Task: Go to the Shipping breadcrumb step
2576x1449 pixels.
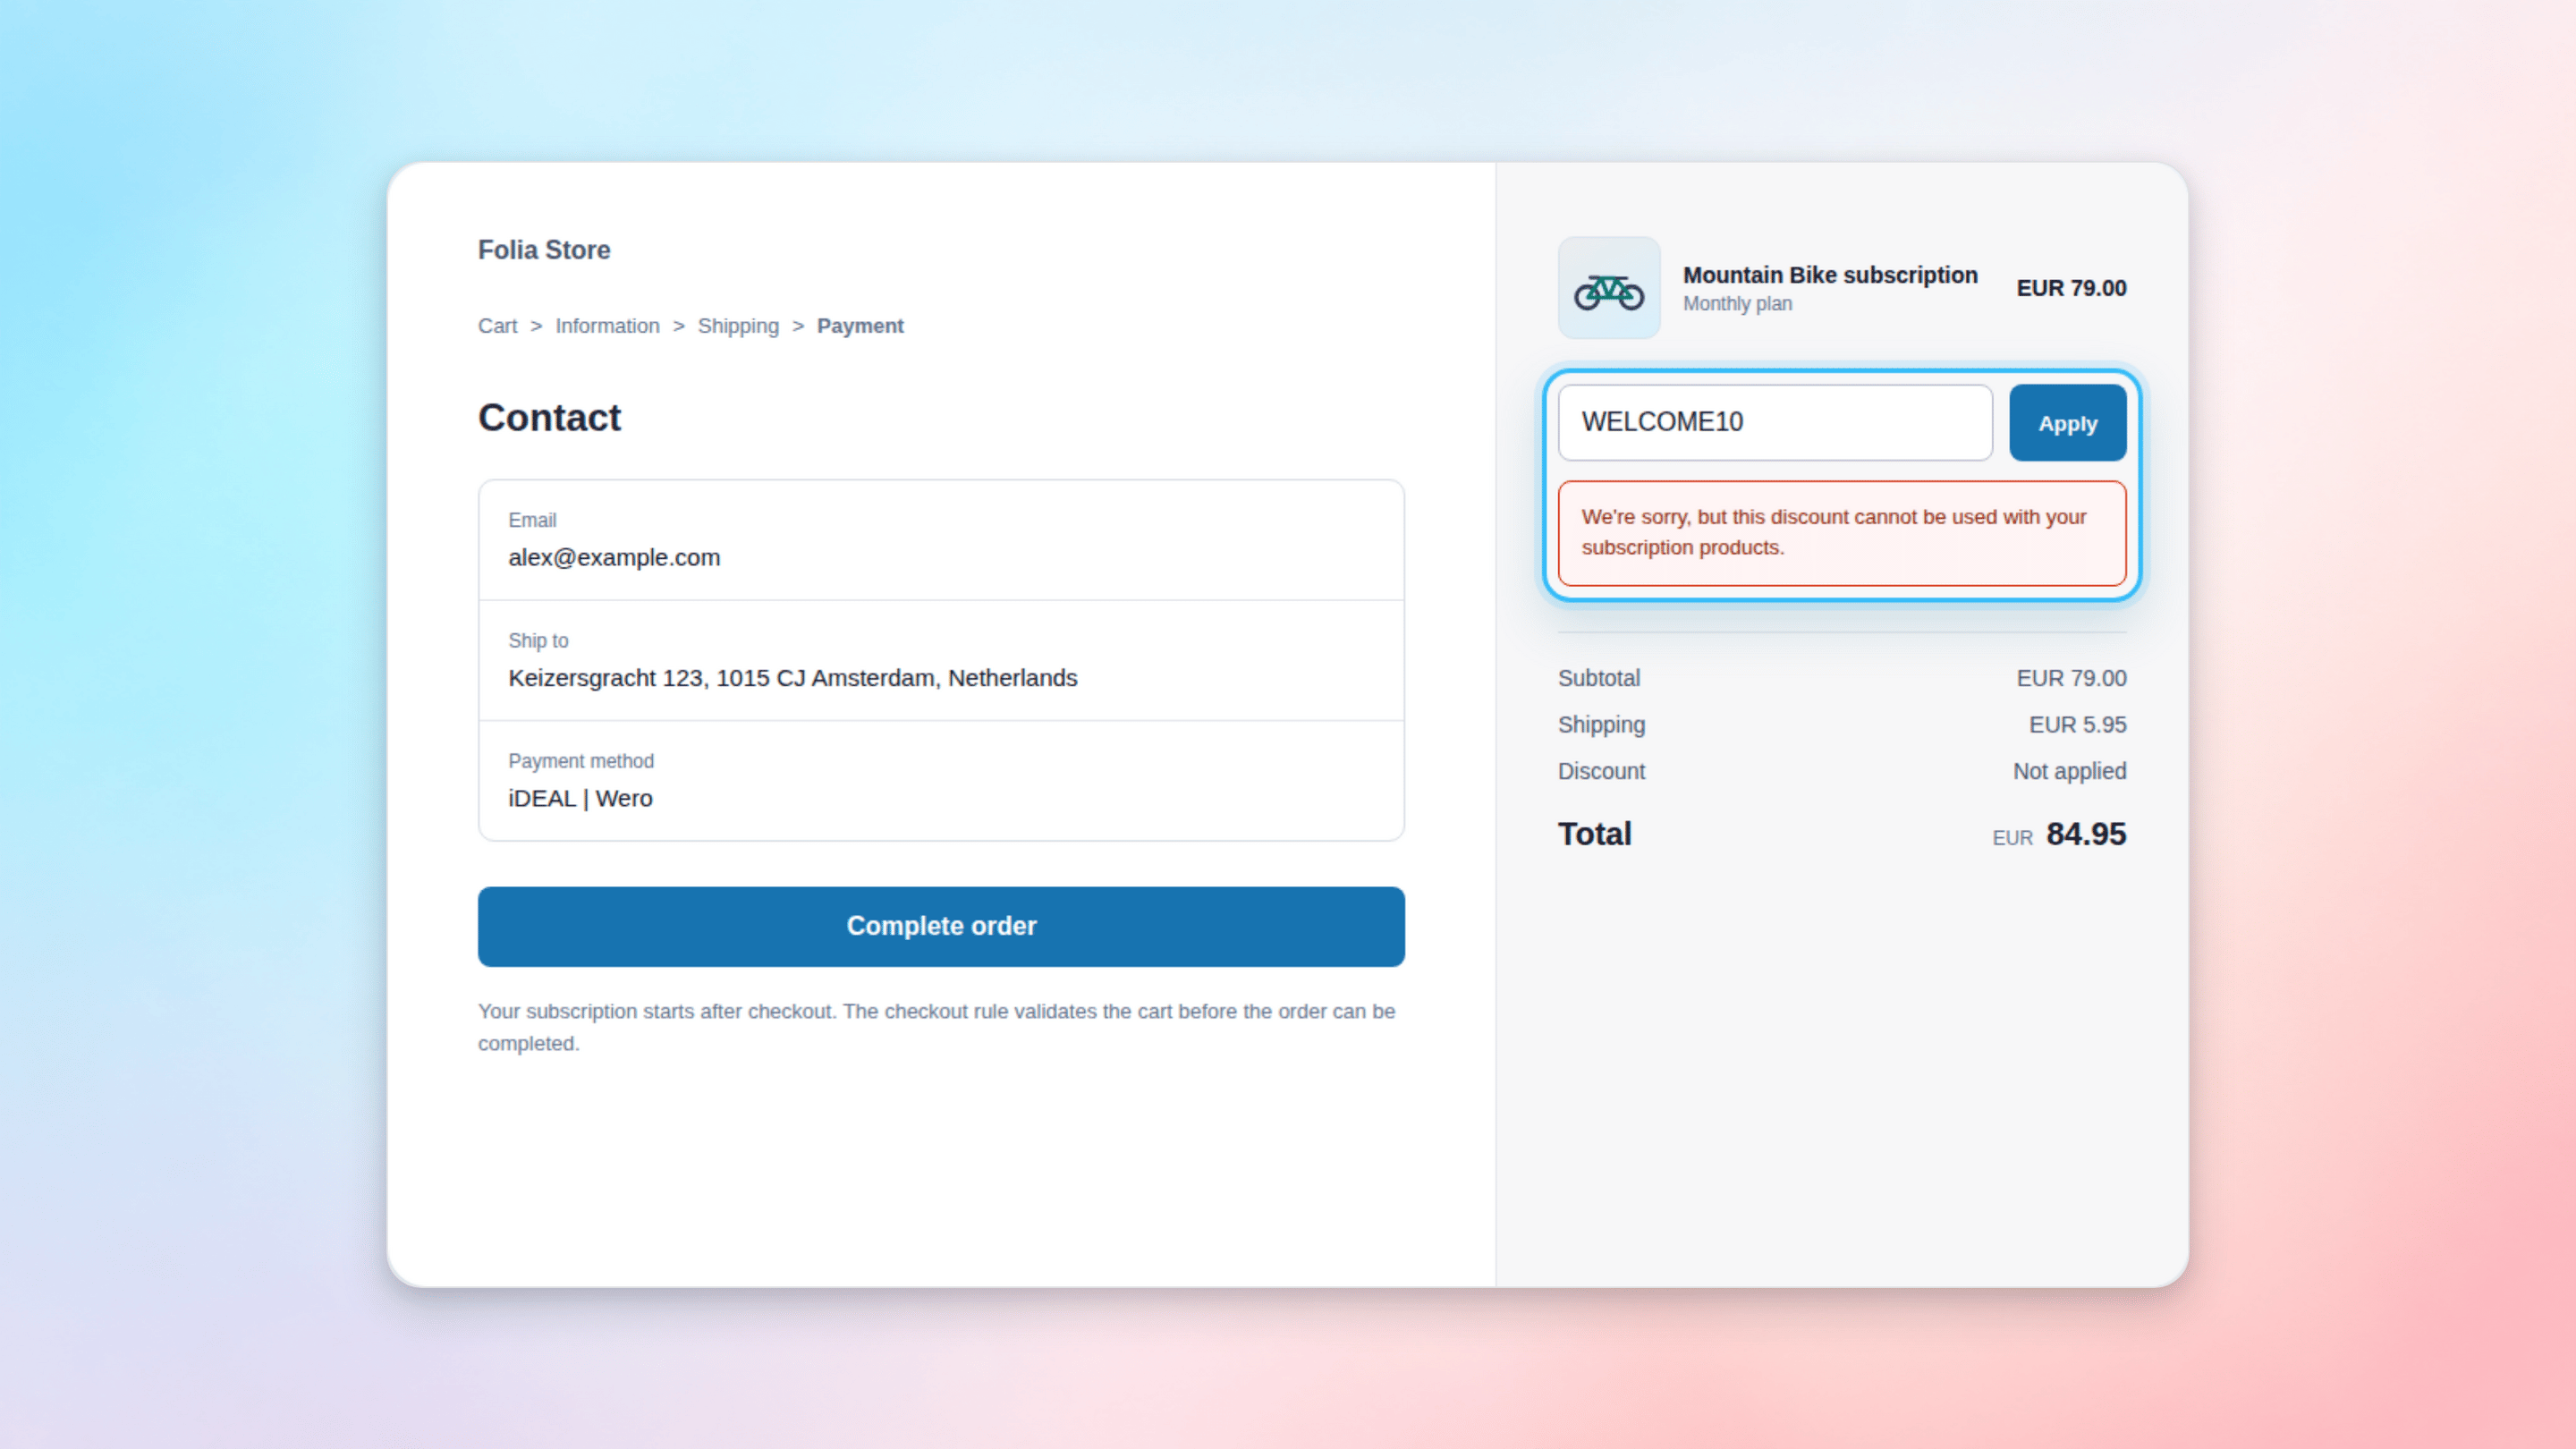Action: pyautogui.click(x=738, y=326)
